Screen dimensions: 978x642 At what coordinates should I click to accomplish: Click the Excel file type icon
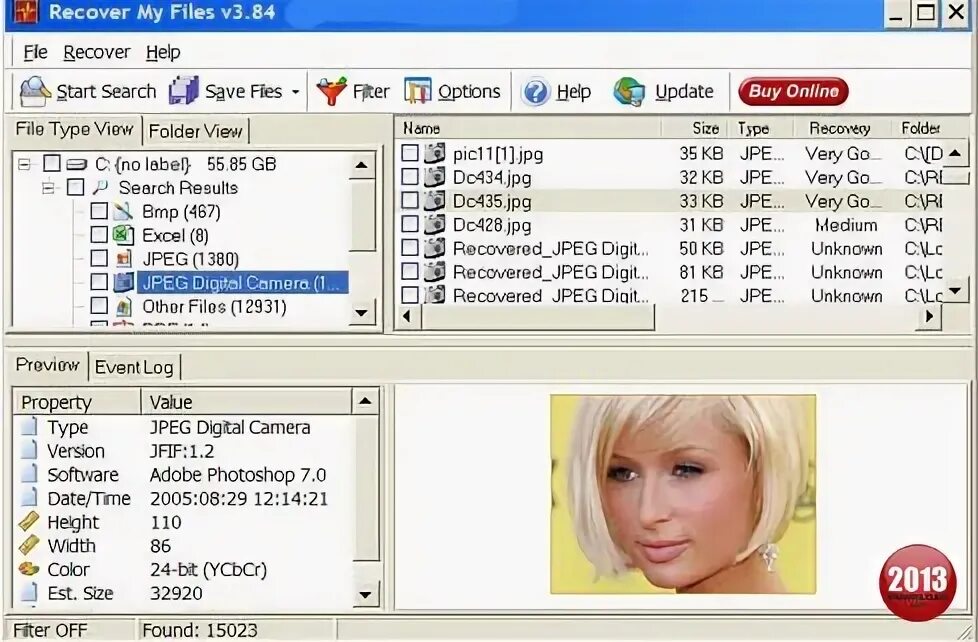tap(123, 235)
